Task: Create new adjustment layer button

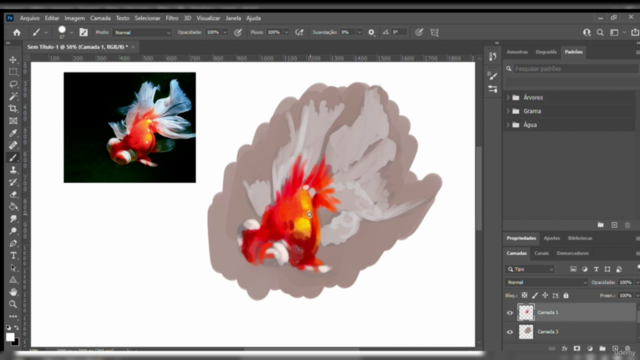Action: click(590, 349)
